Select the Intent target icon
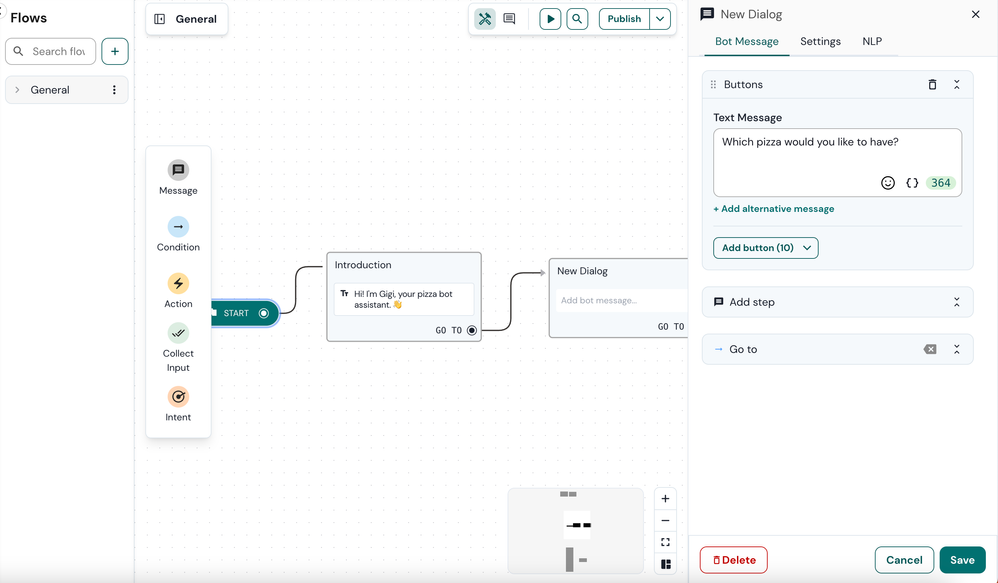Viewport: 998px width, 583px height. tap(178, 397)
